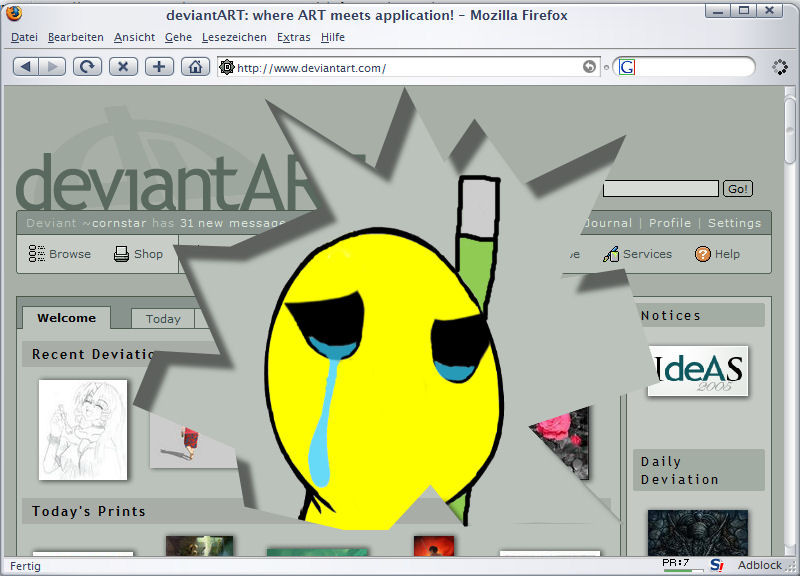Focus the address bar URL field
Screen dimensions: 800x576
click(408, 68)
